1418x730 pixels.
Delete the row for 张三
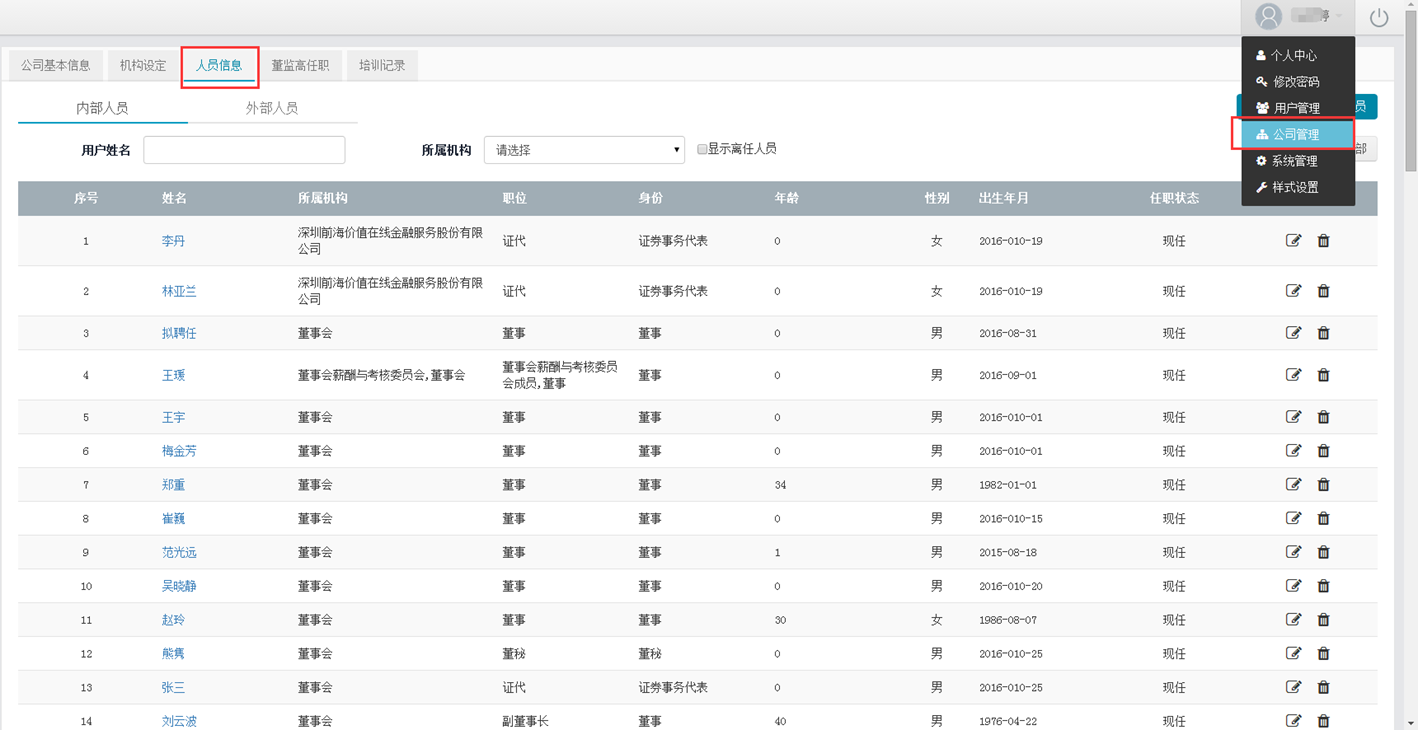(1323, 687)
